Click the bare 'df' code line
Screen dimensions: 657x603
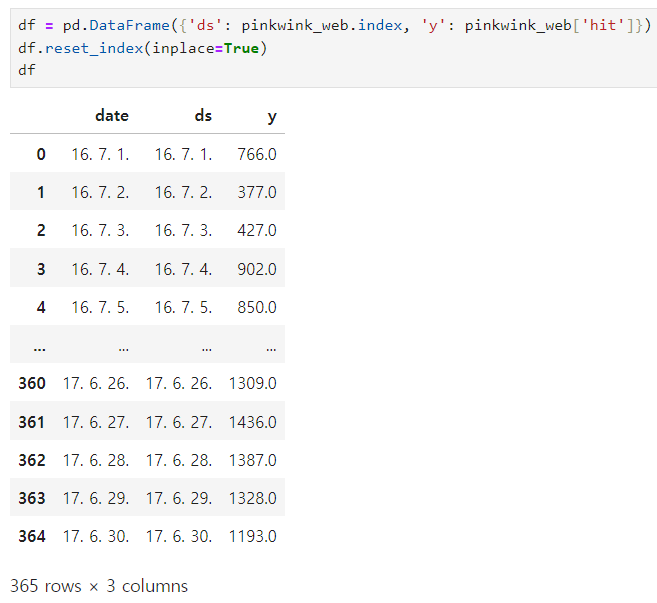27,70
